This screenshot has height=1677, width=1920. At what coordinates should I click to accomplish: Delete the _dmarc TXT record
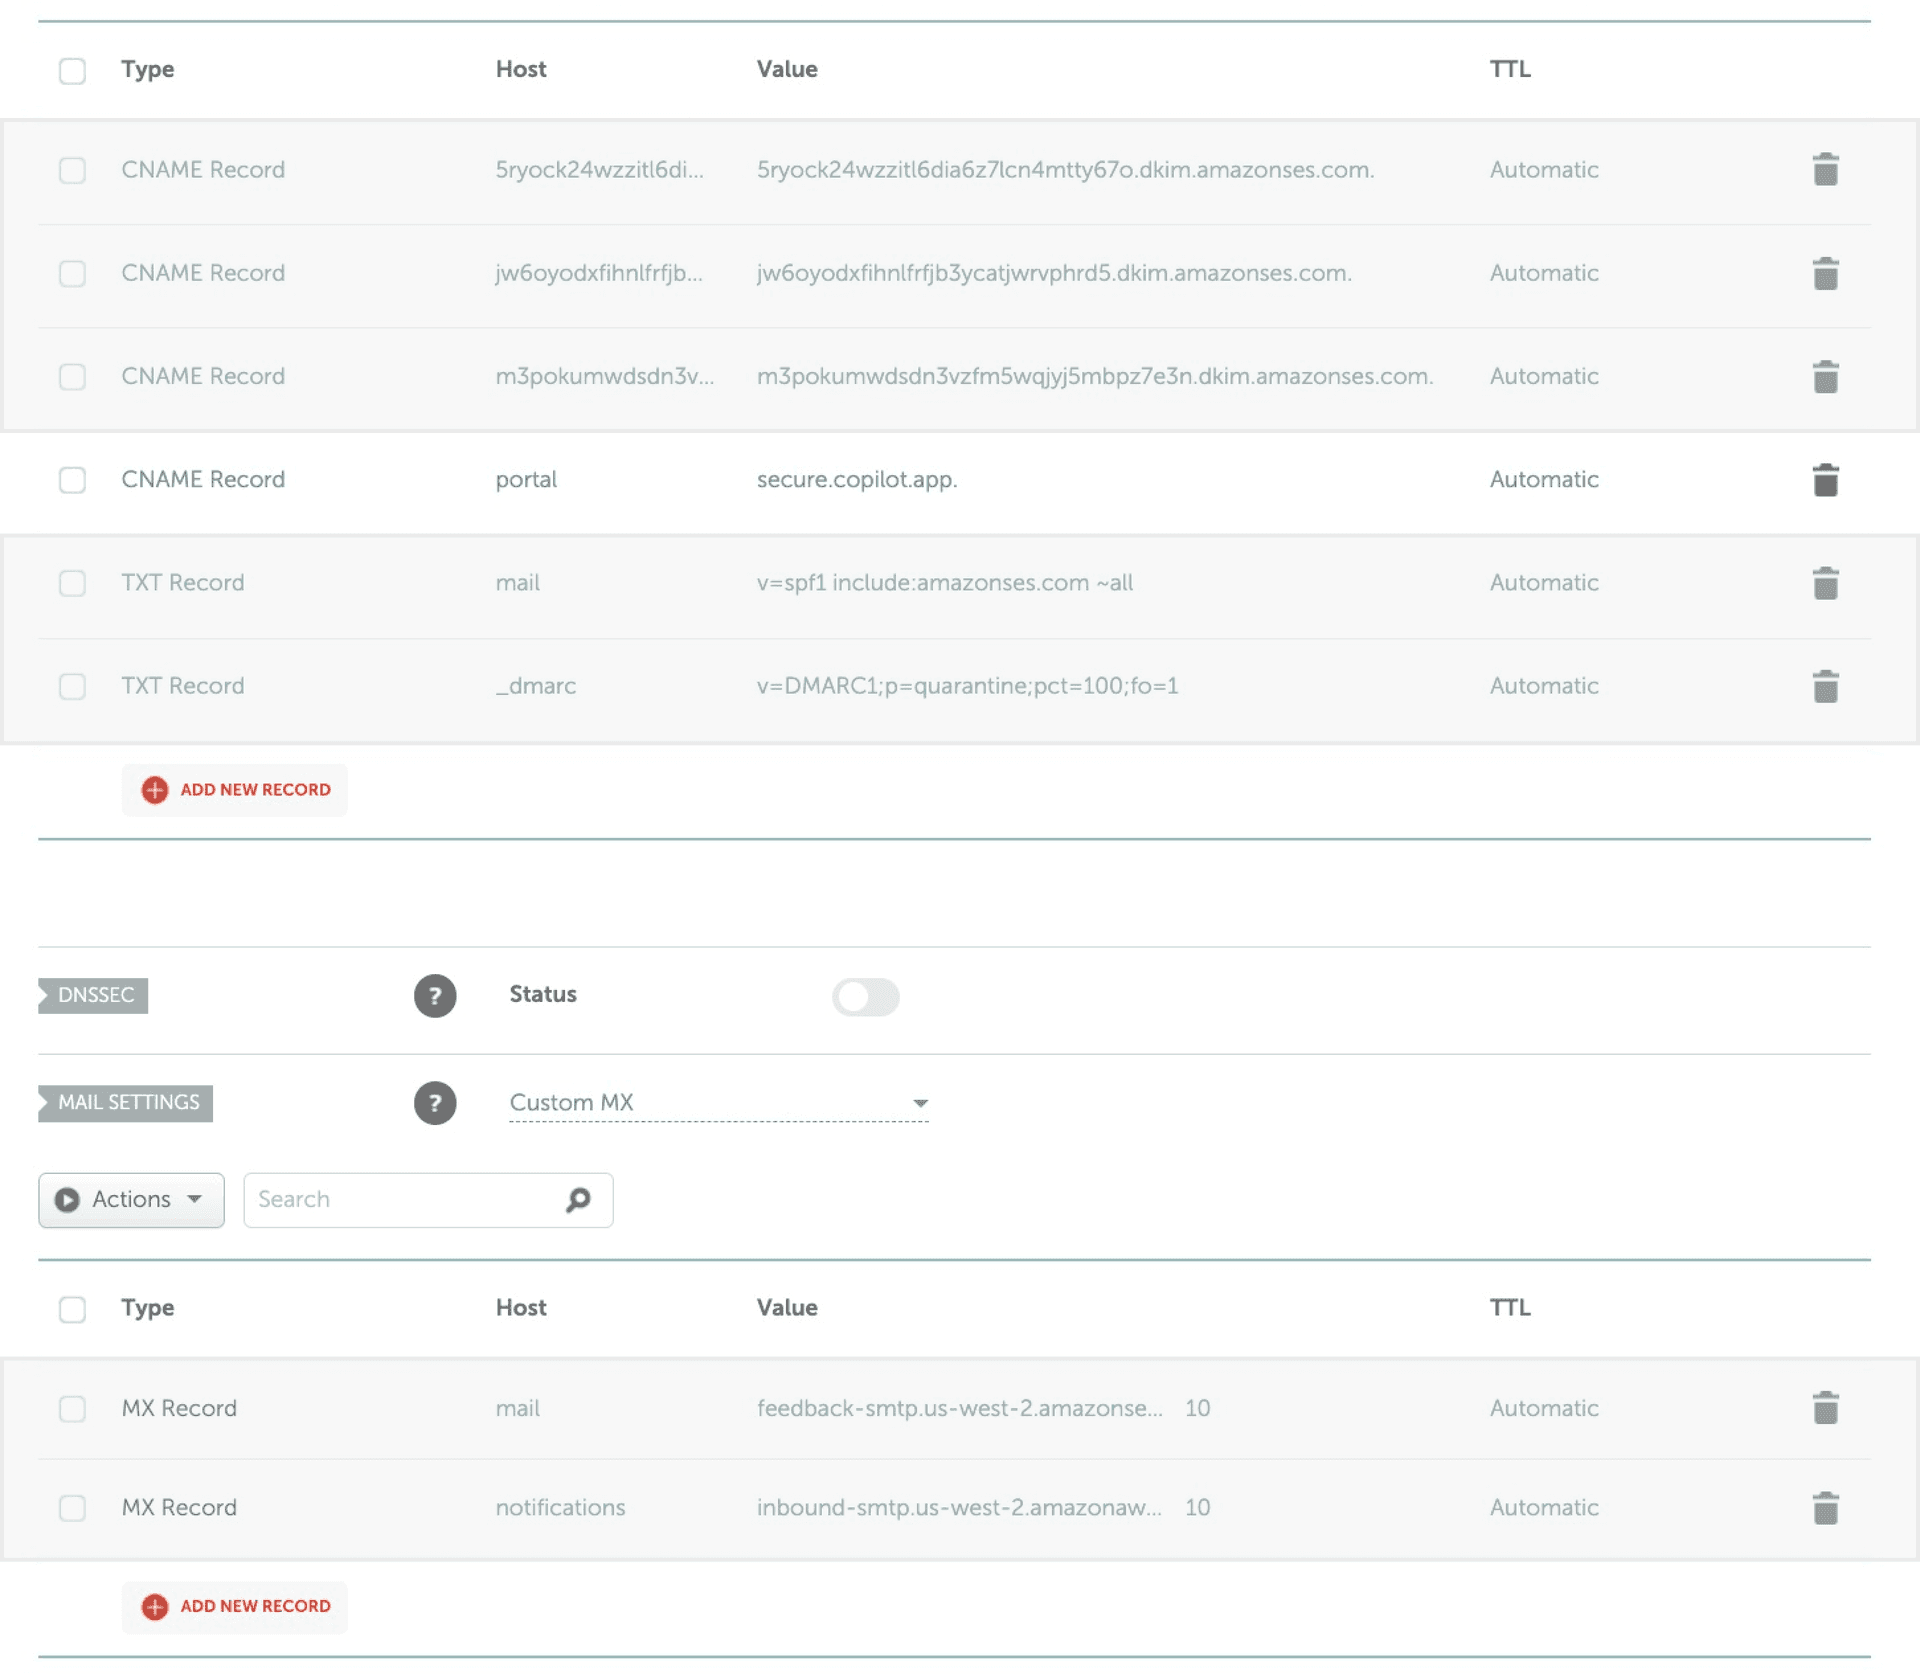[x=1826, y=686]
